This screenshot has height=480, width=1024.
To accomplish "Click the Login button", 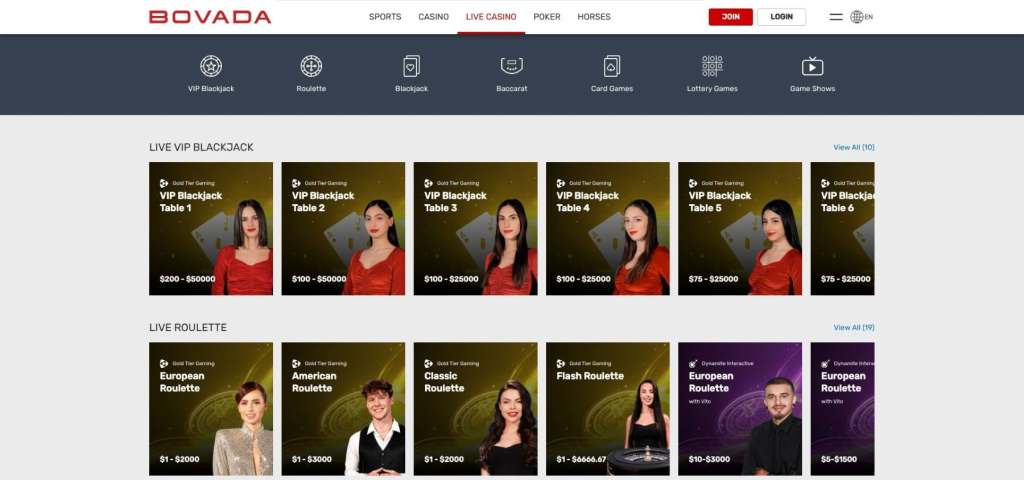I will point(782,17).
